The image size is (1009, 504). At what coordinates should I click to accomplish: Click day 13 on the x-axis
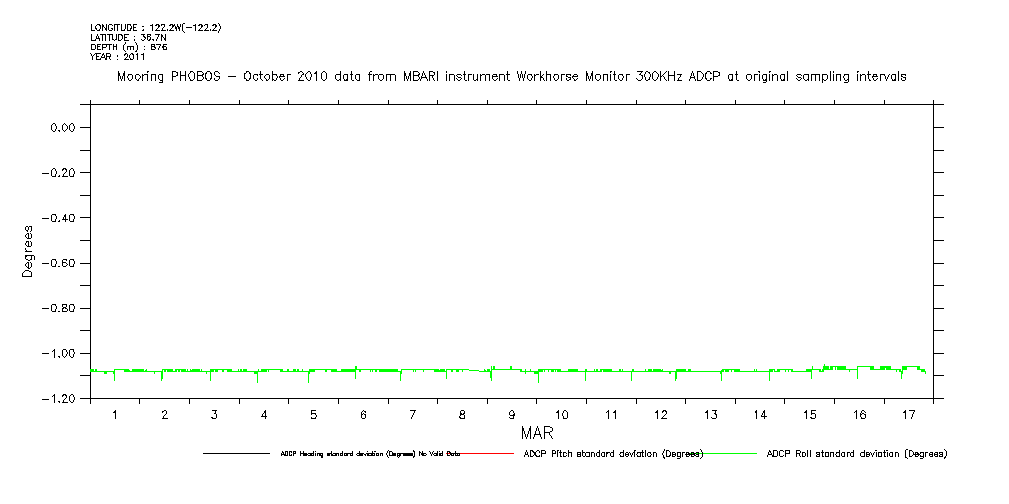click(x=711, y=414)
